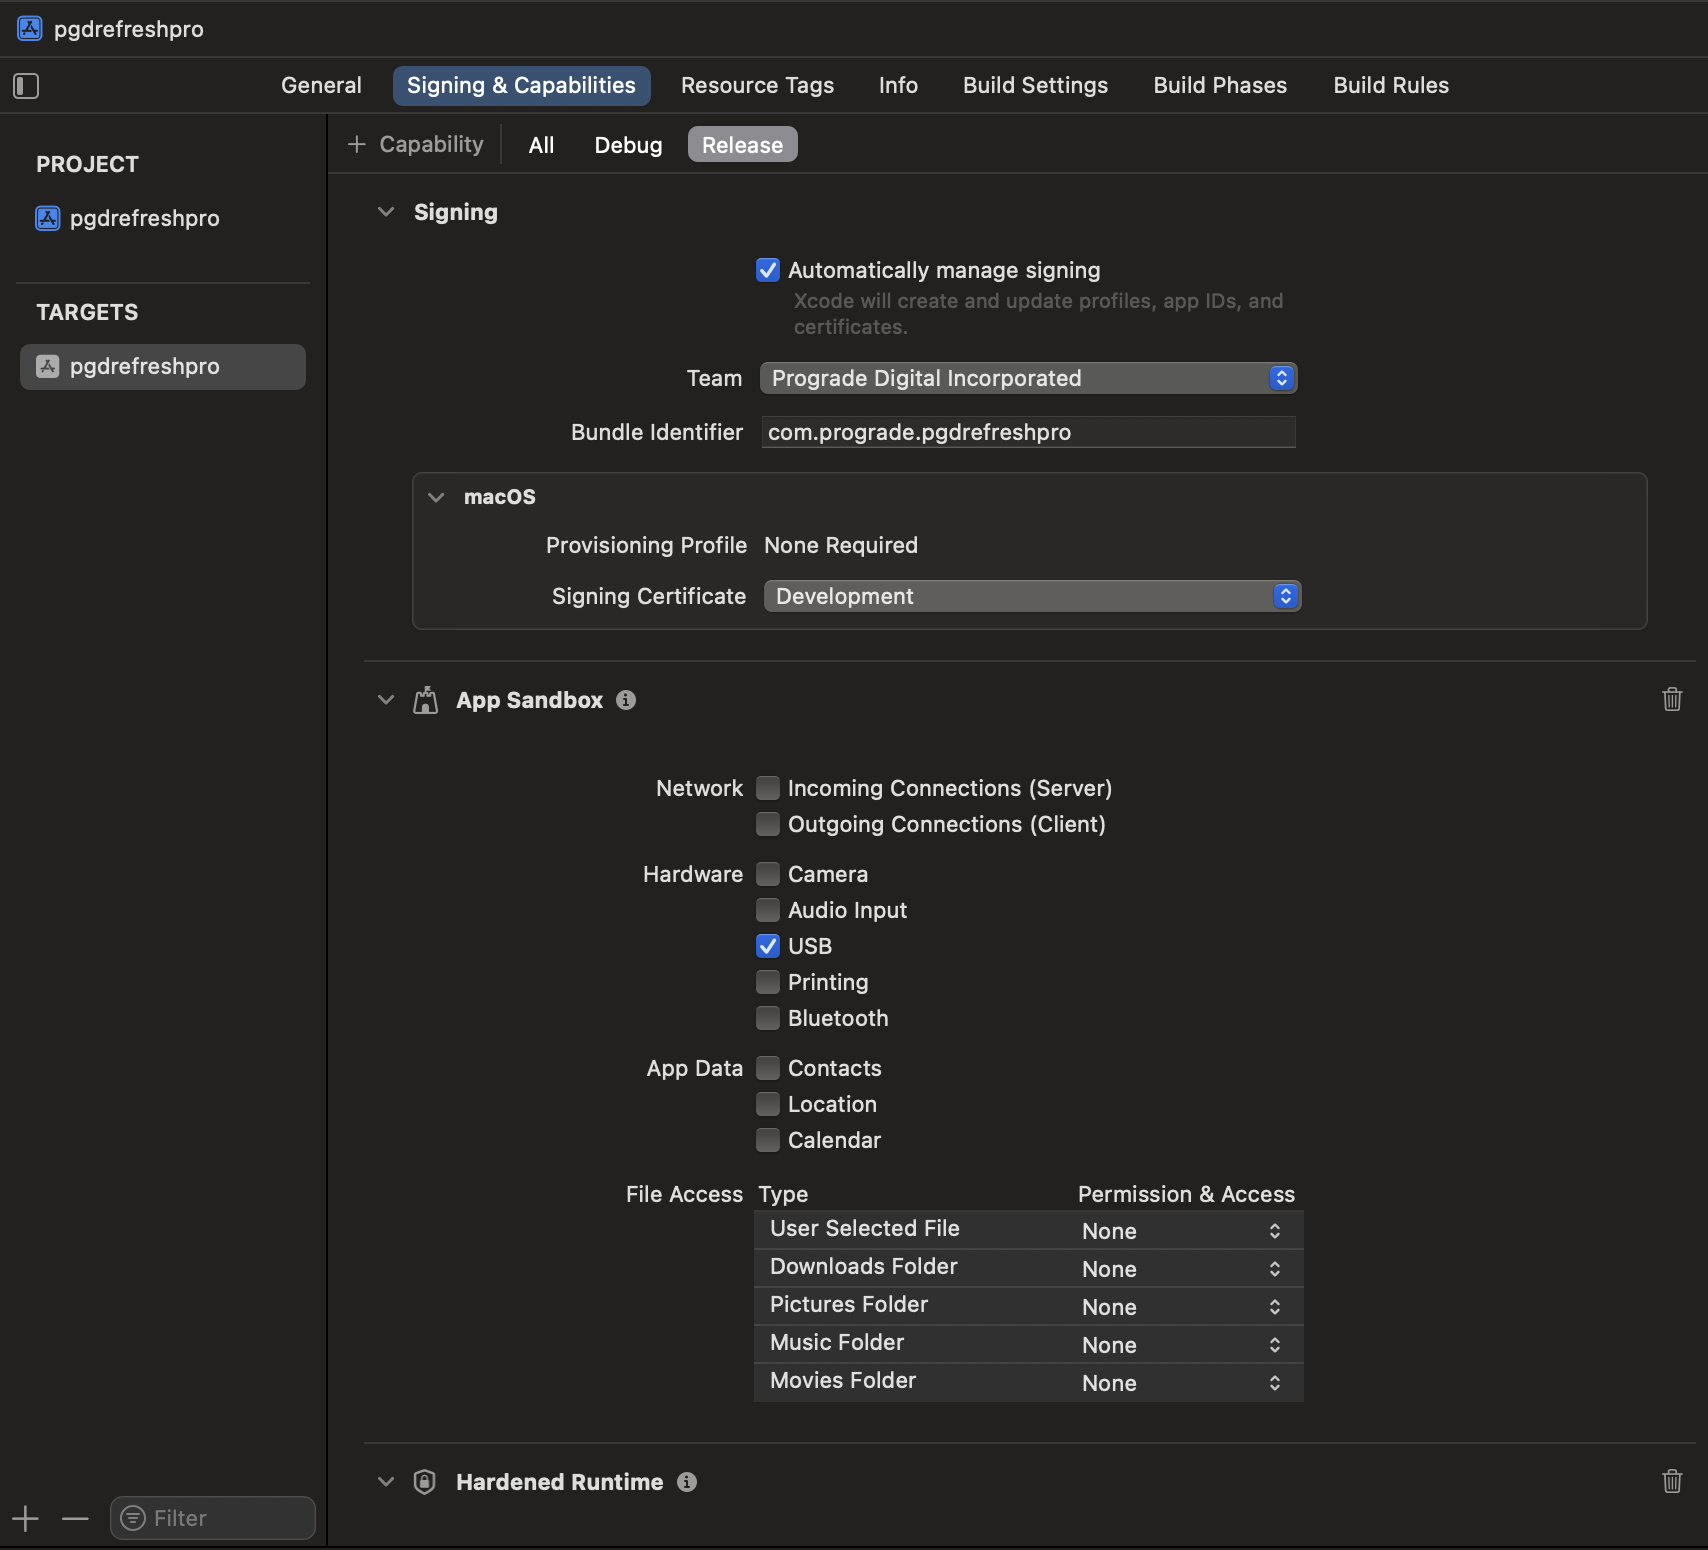Click the pgdrefreshpro project icon in title bar
This screenshot has width=1708, height=1550.
pyautogui.click(x=30, y=28)
